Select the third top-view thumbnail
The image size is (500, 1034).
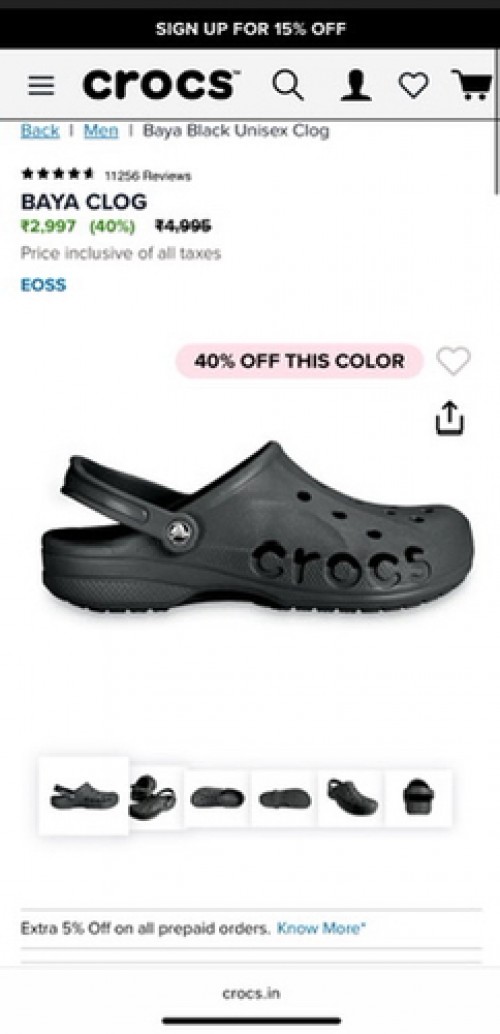[x=217, y=798]
